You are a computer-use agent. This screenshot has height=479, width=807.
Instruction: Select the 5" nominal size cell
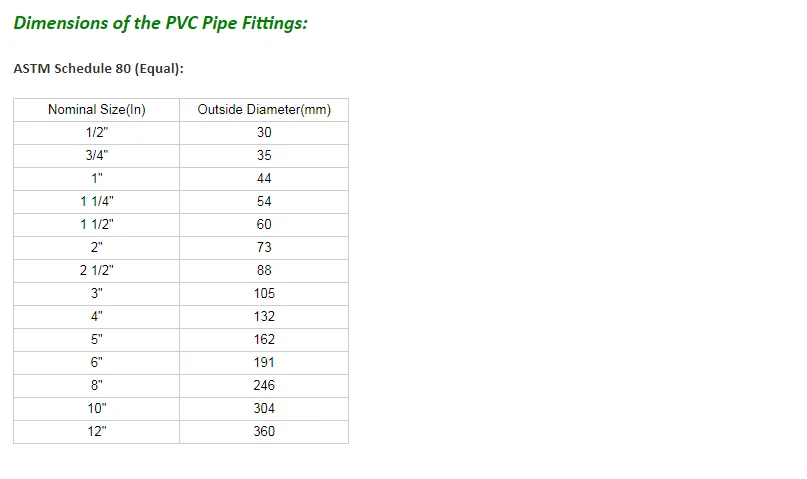[97, 340]
